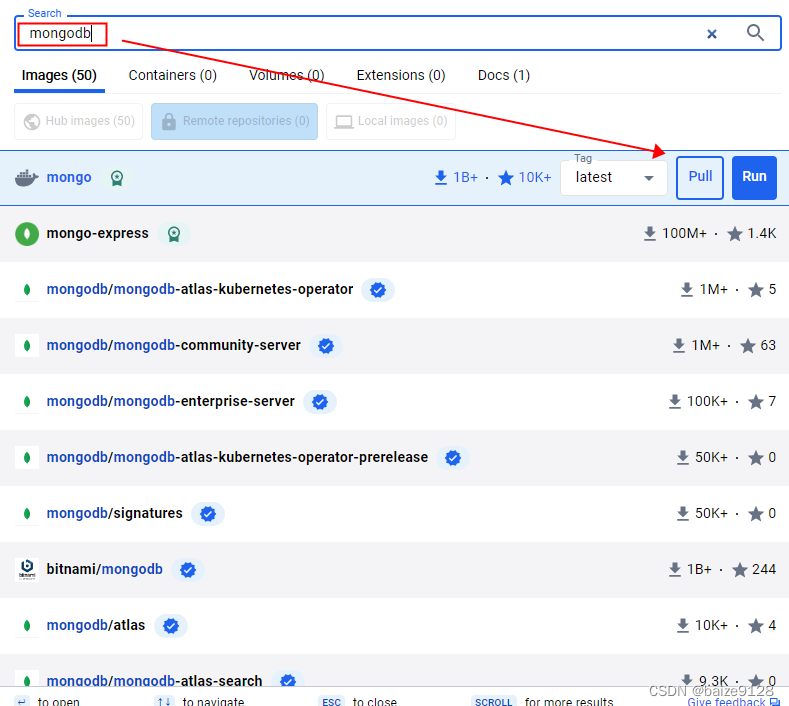The height and width of the screenshot is (706, 789).
Task: Open mongodb-atlas-kubernetes-operator-prerelease result
Action: [238, 457]
